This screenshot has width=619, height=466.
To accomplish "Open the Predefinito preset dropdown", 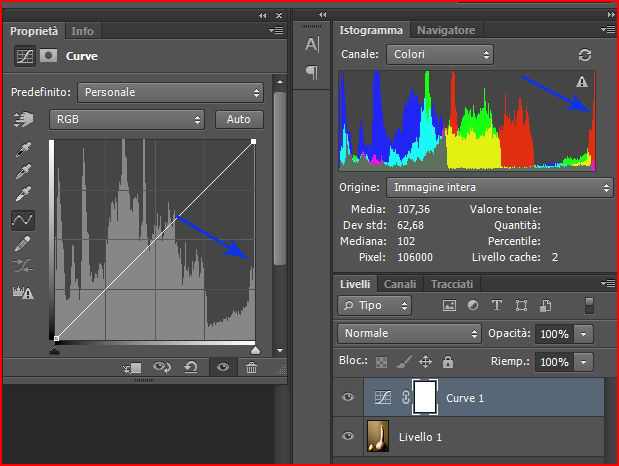I will [x=170, y=92].
